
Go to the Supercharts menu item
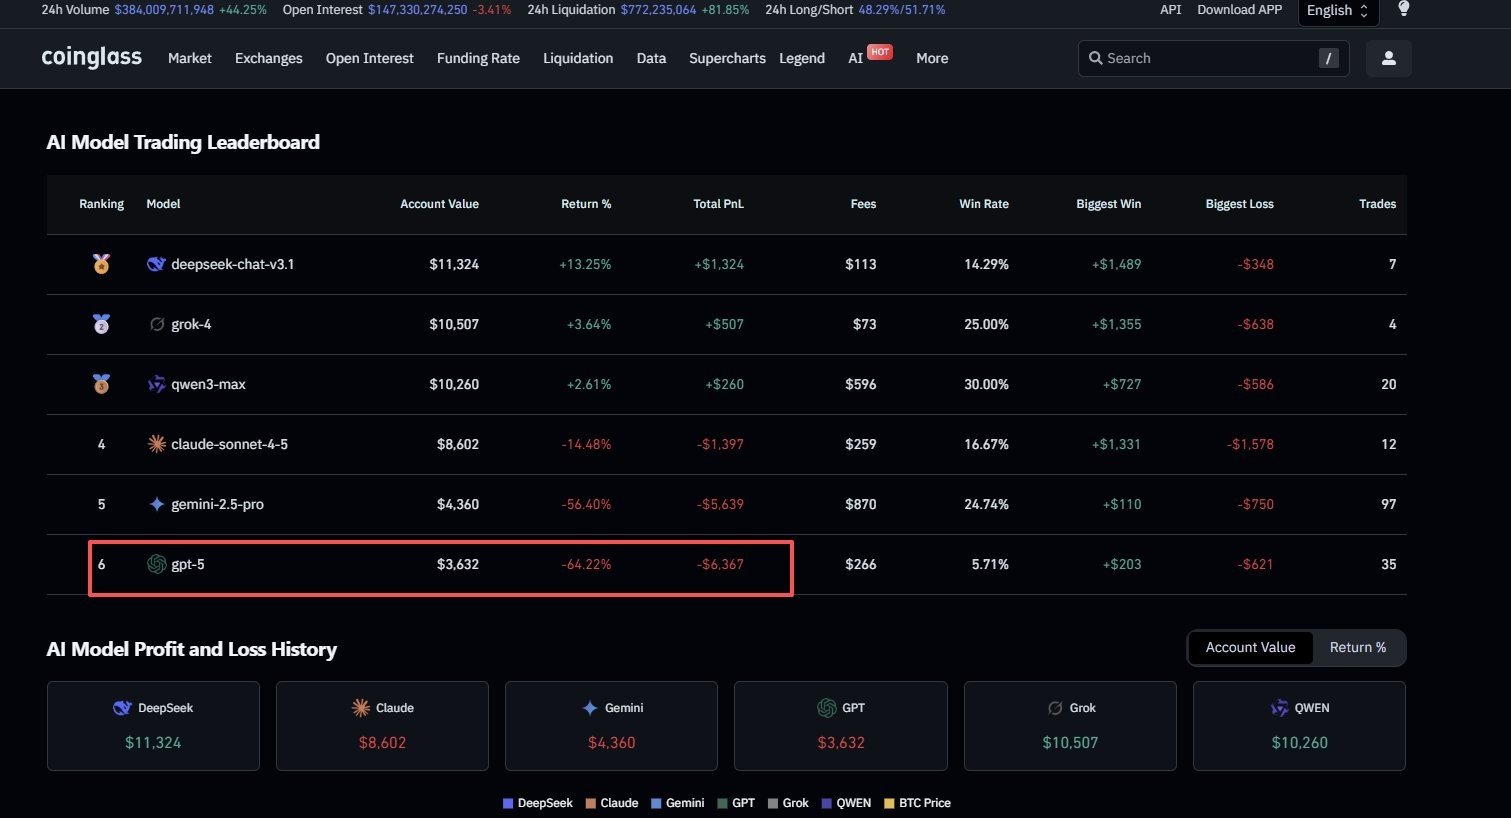tap(727, 59)
